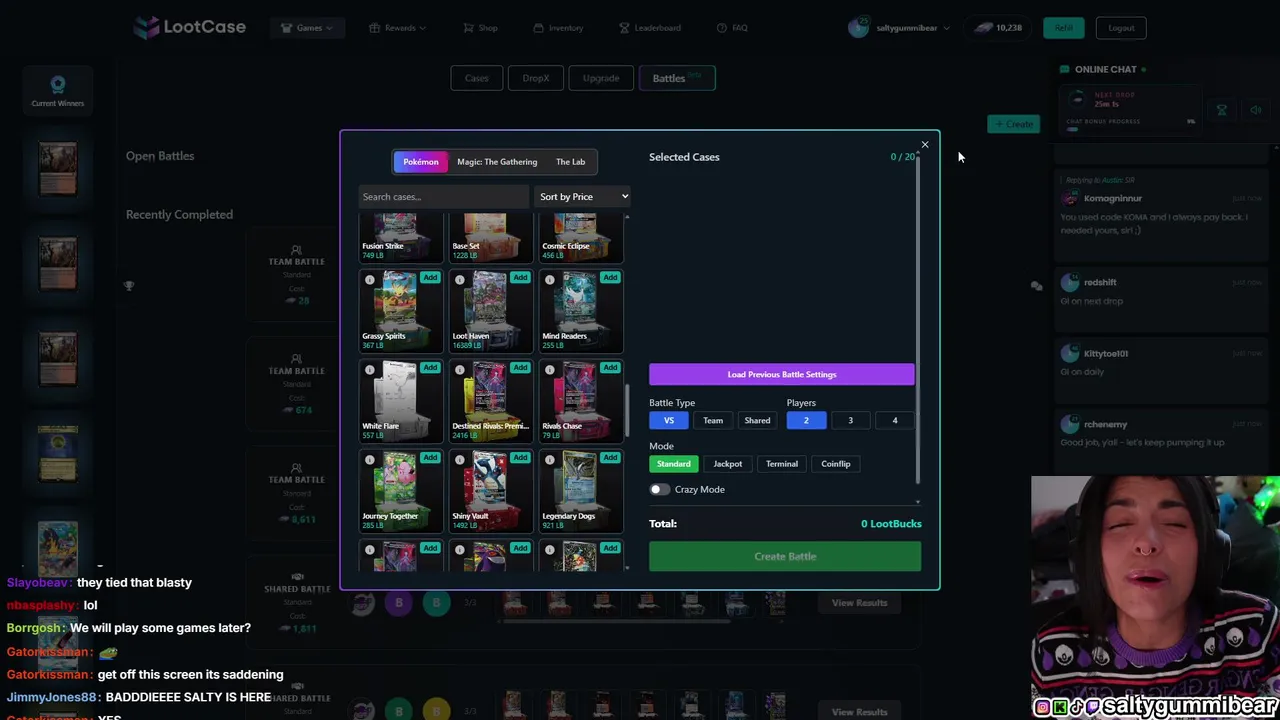Open the user avatar for saltygummibear
The width and height of the screenshot is (1280, 720).
click(857, 28)
